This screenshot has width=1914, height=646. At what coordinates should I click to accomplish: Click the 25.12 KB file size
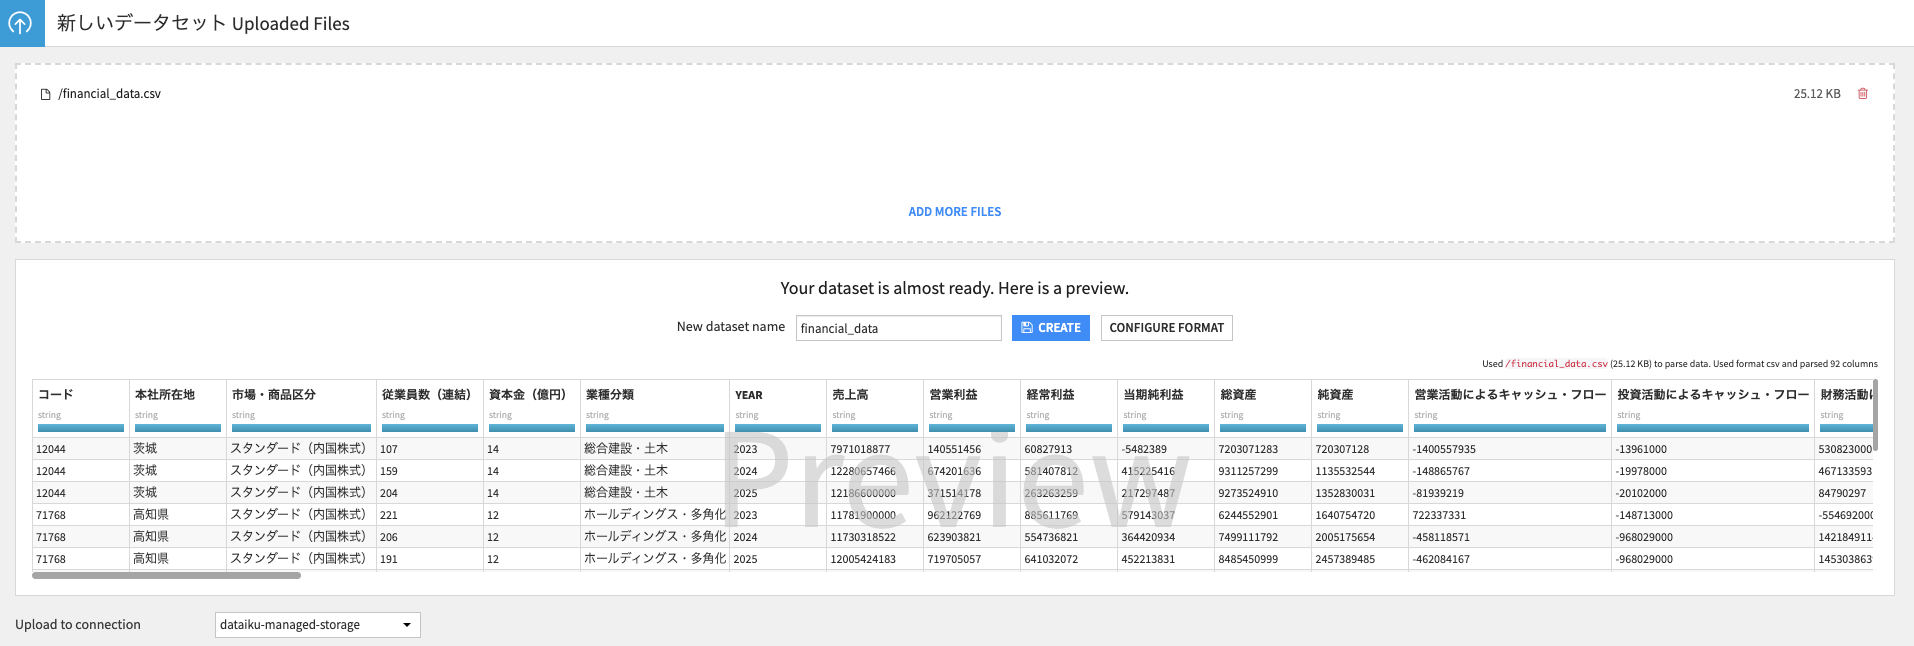[1817, 94]
